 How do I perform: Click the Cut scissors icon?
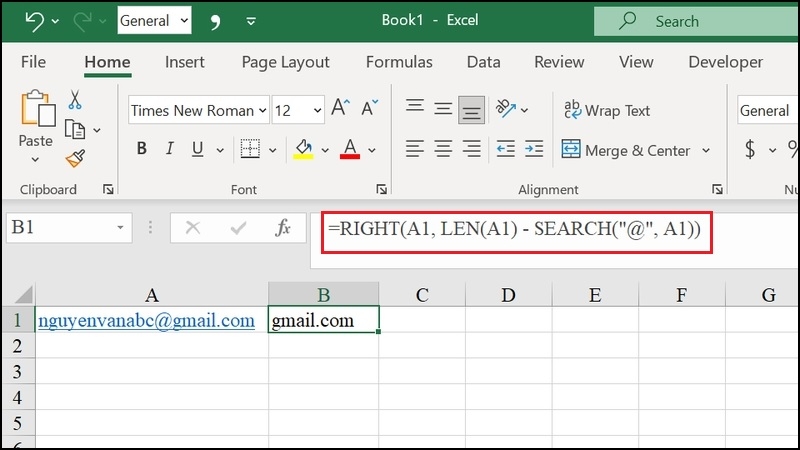75,99
